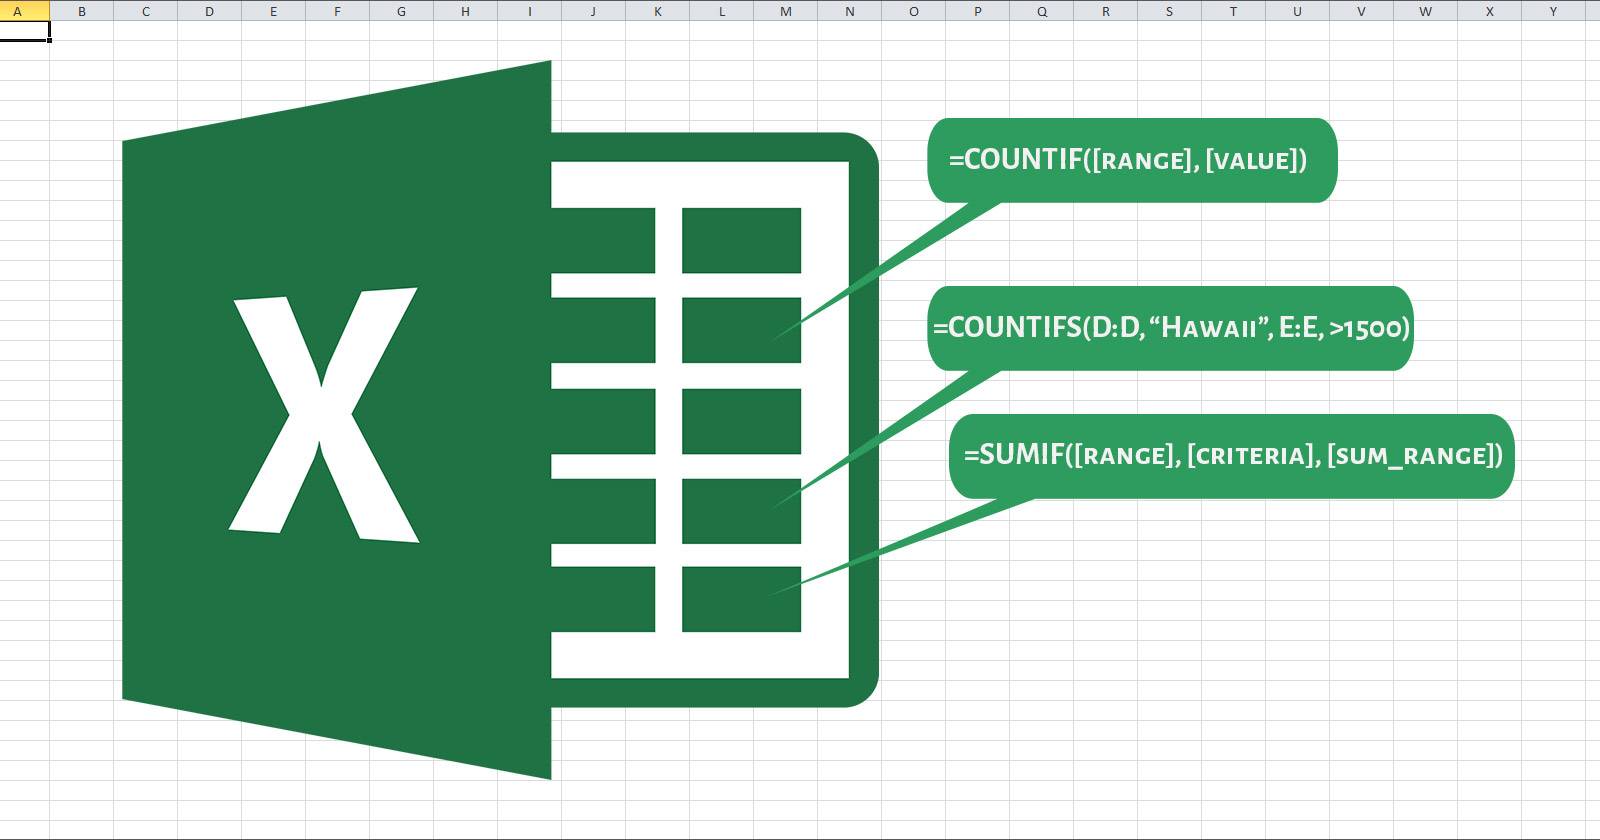Viewport: 1600px width, 840px height.
Task: Select entire column K via header
Action: [x=658, y=12]
